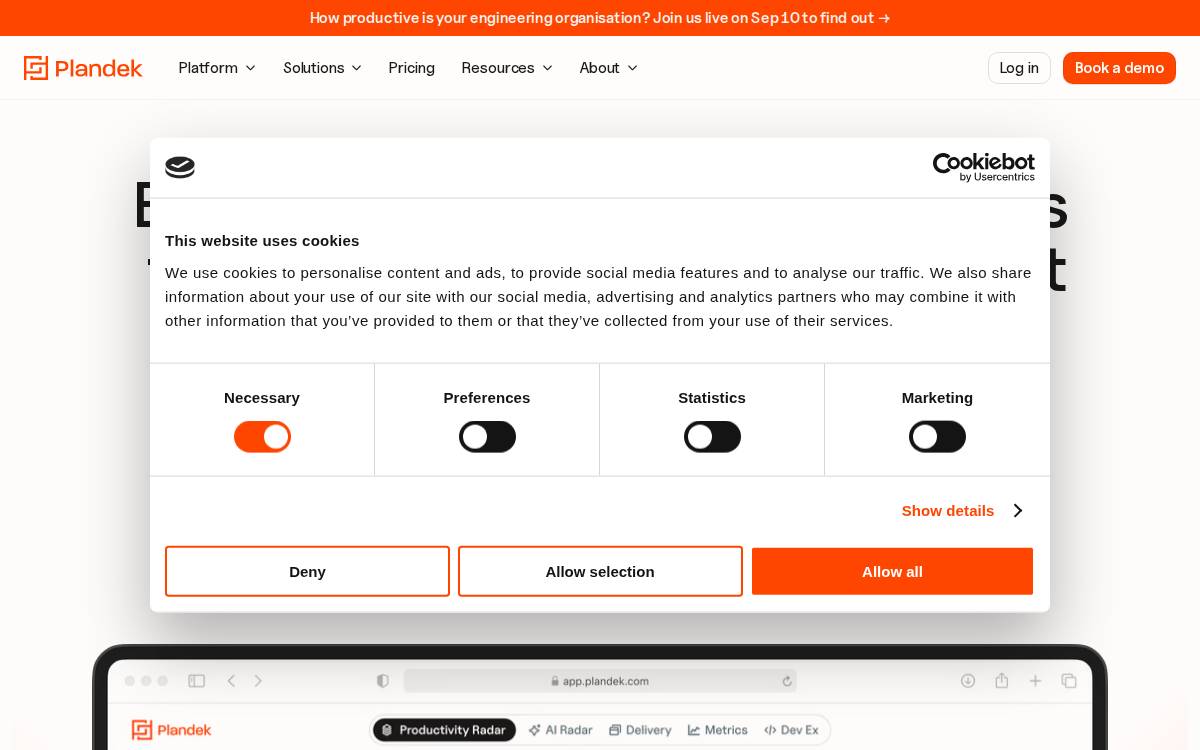Click the tab overview icon in preview browser

(x=1069, y=681)
